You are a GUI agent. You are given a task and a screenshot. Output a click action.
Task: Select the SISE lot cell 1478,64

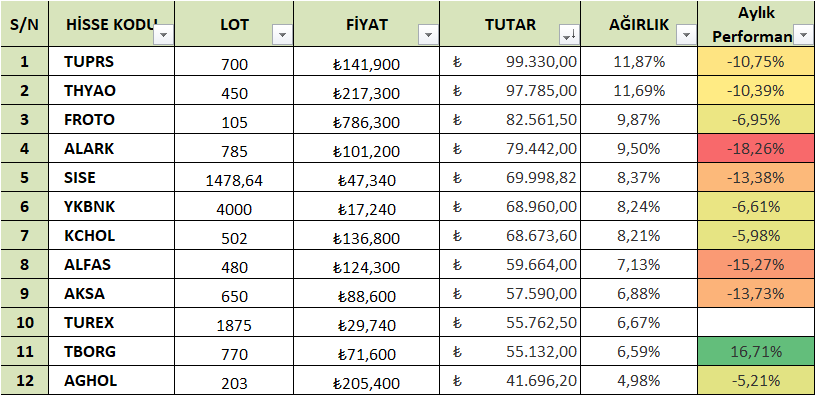pyautogui.click(x=234, y=178)
